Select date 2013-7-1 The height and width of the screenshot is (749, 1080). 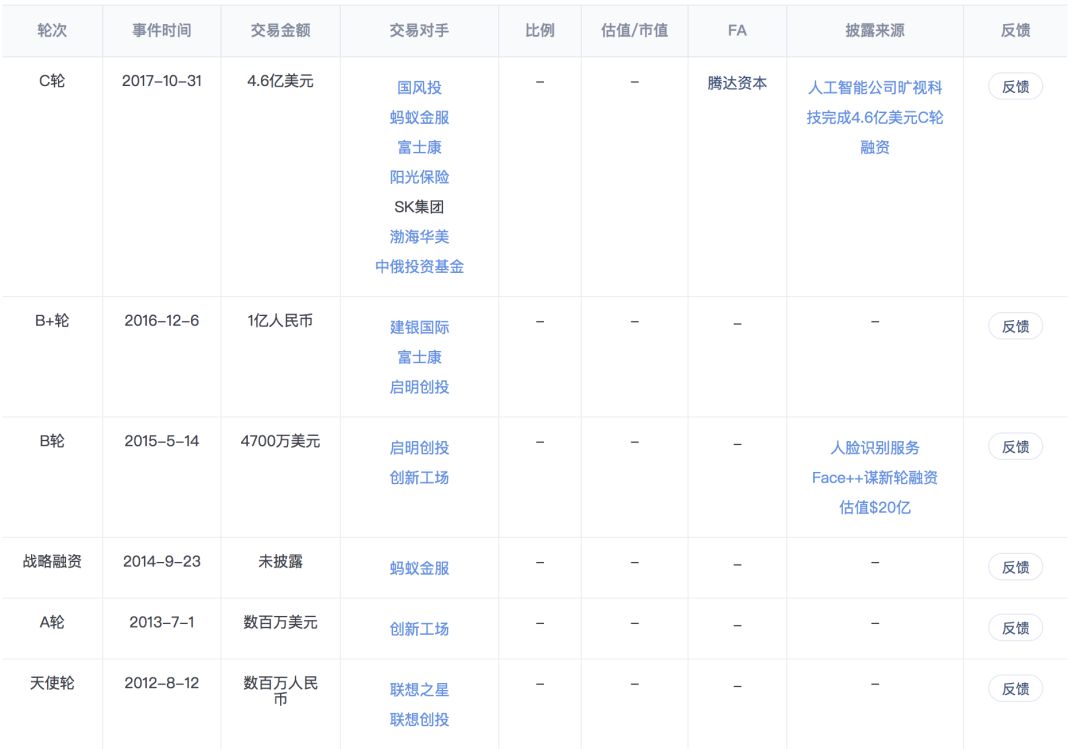(x=162, y=622)
